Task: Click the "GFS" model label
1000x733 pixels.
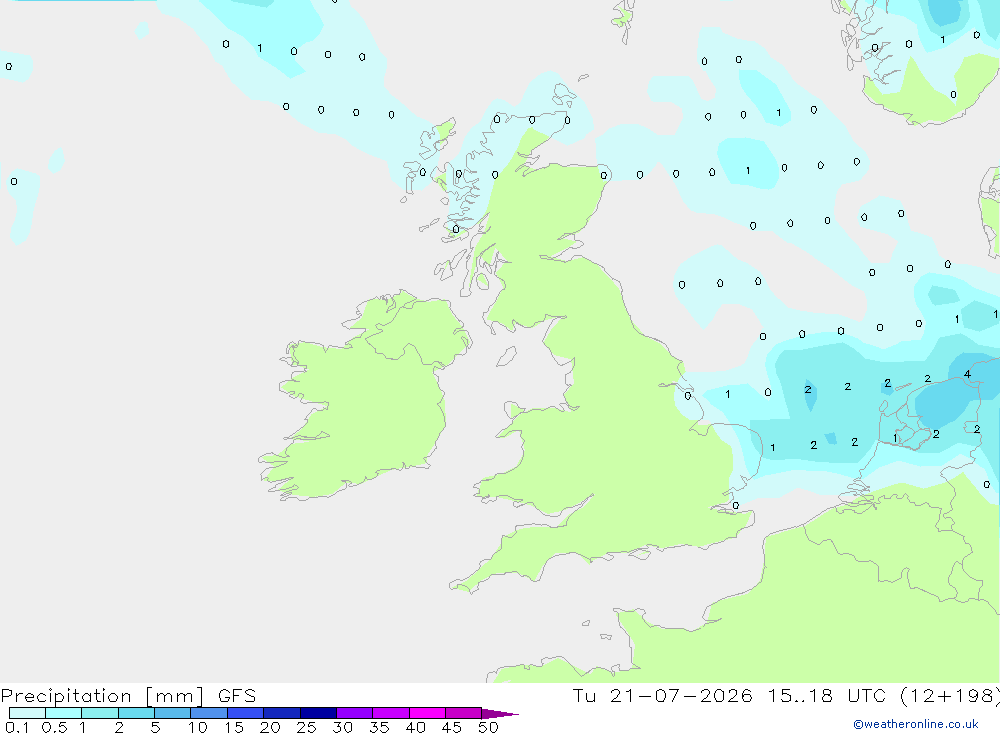Action: [237, 695]
